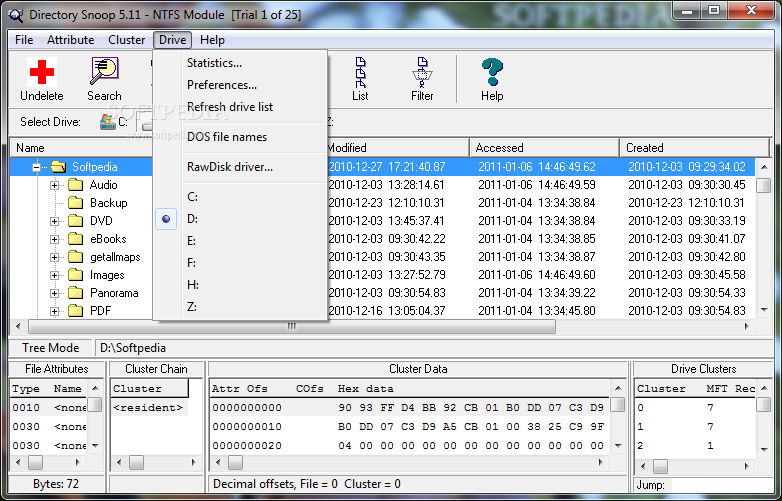
Task: Click the eBooks folder icon
Action: click(75, 239)
